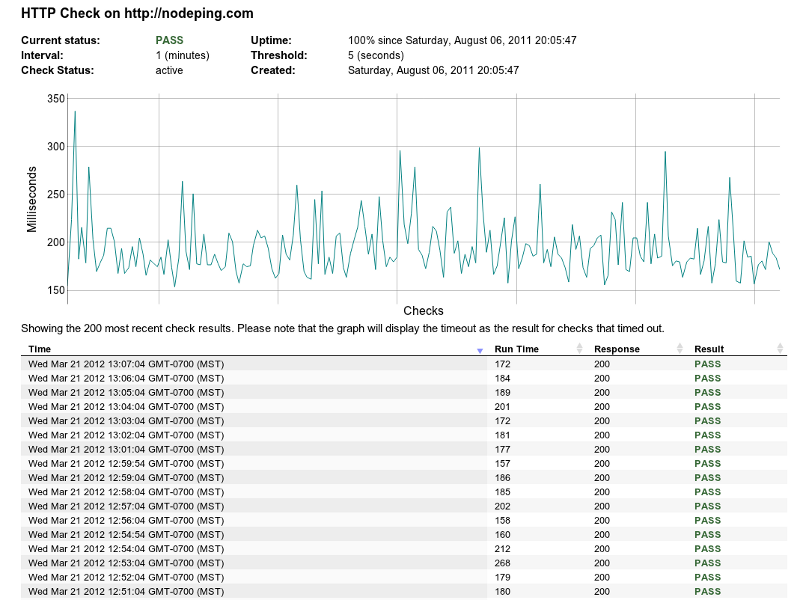Click the sort arrows beside Run Time
This screenshot has width=800, height=600.
[580, 349]
